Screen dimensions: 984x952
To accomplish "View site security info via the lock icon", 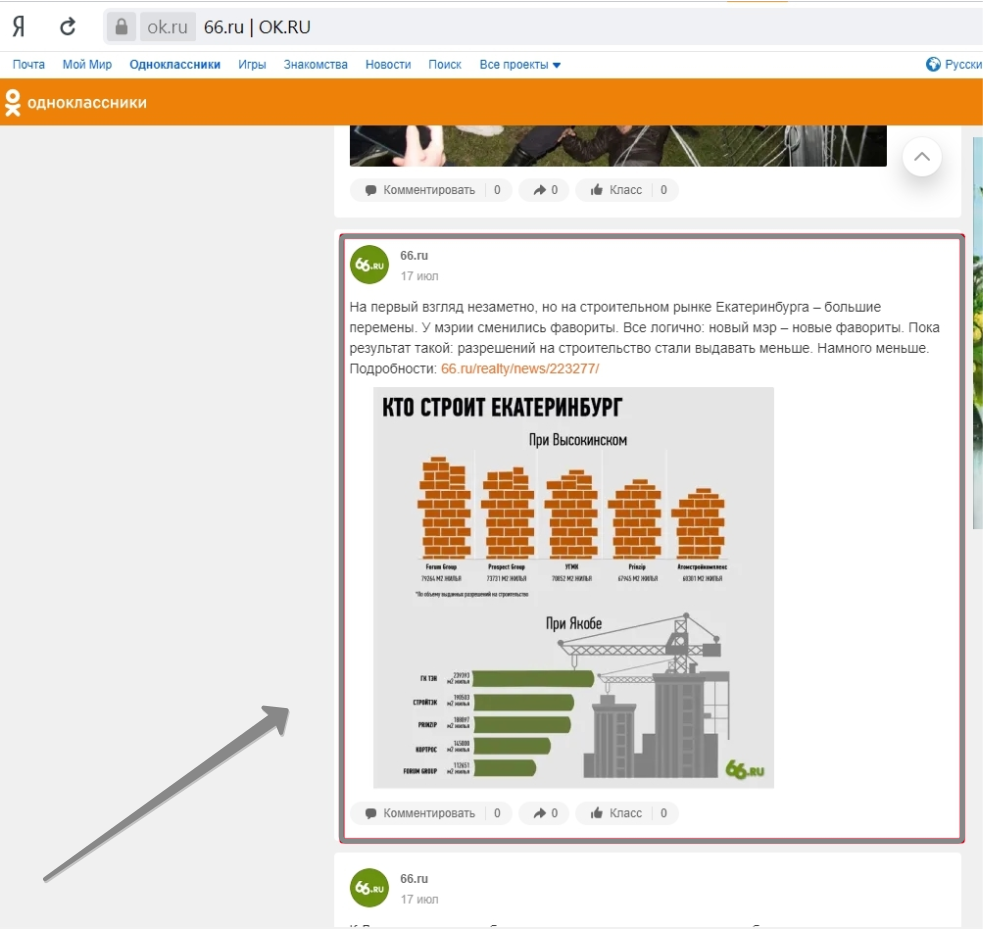I will (x=121, y=27).
